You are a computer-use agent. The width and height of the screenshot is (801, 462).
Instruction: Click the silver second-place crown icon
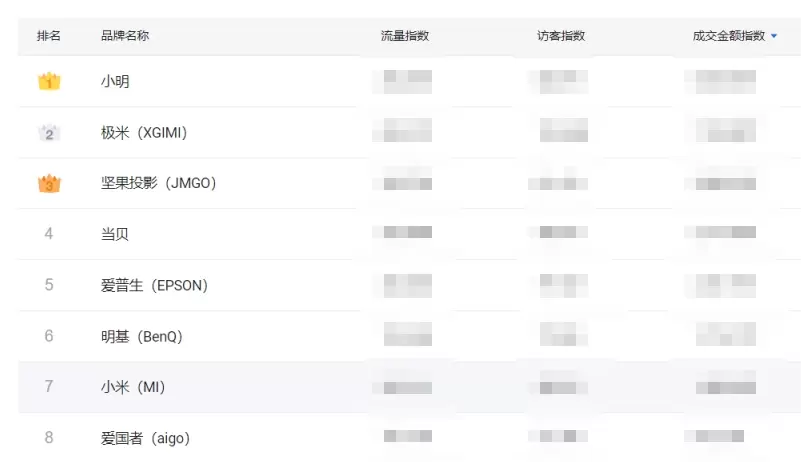[x=49, y=133]
